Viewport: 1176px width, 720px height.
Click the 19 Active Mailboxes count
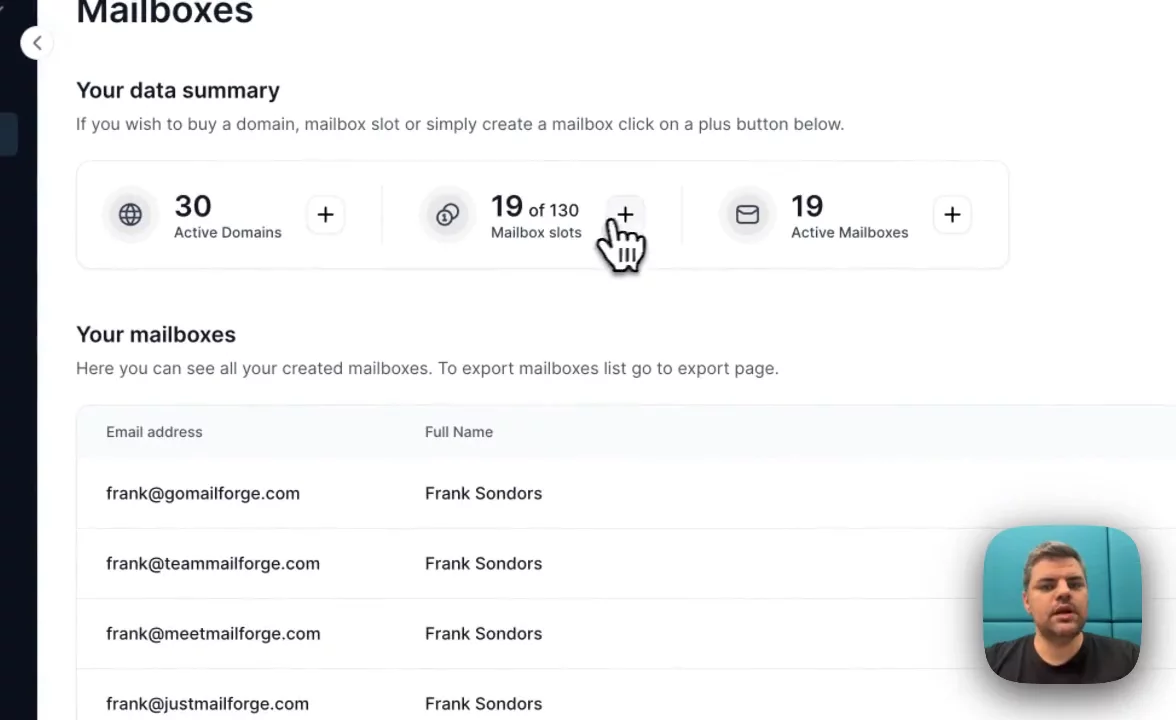click(x=807, y=206)
